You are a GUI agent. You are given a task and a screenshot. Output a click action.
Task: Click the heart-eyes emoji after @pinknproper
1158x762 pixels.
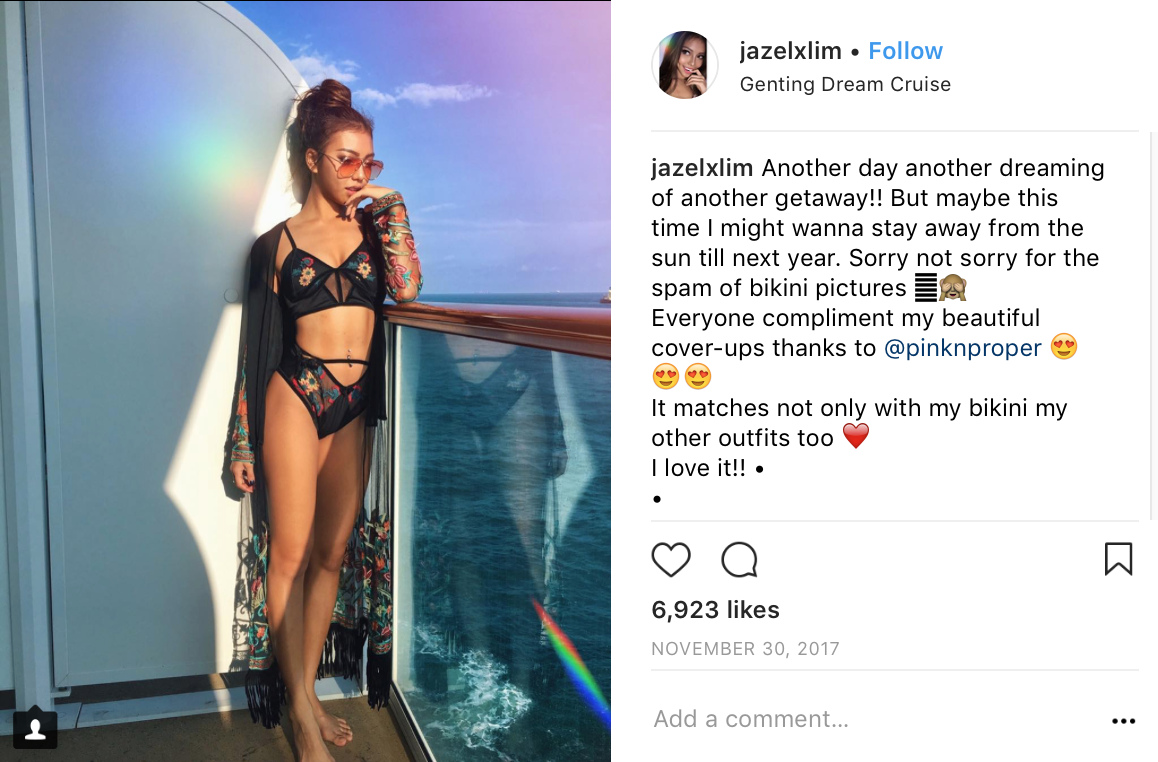1063,346
